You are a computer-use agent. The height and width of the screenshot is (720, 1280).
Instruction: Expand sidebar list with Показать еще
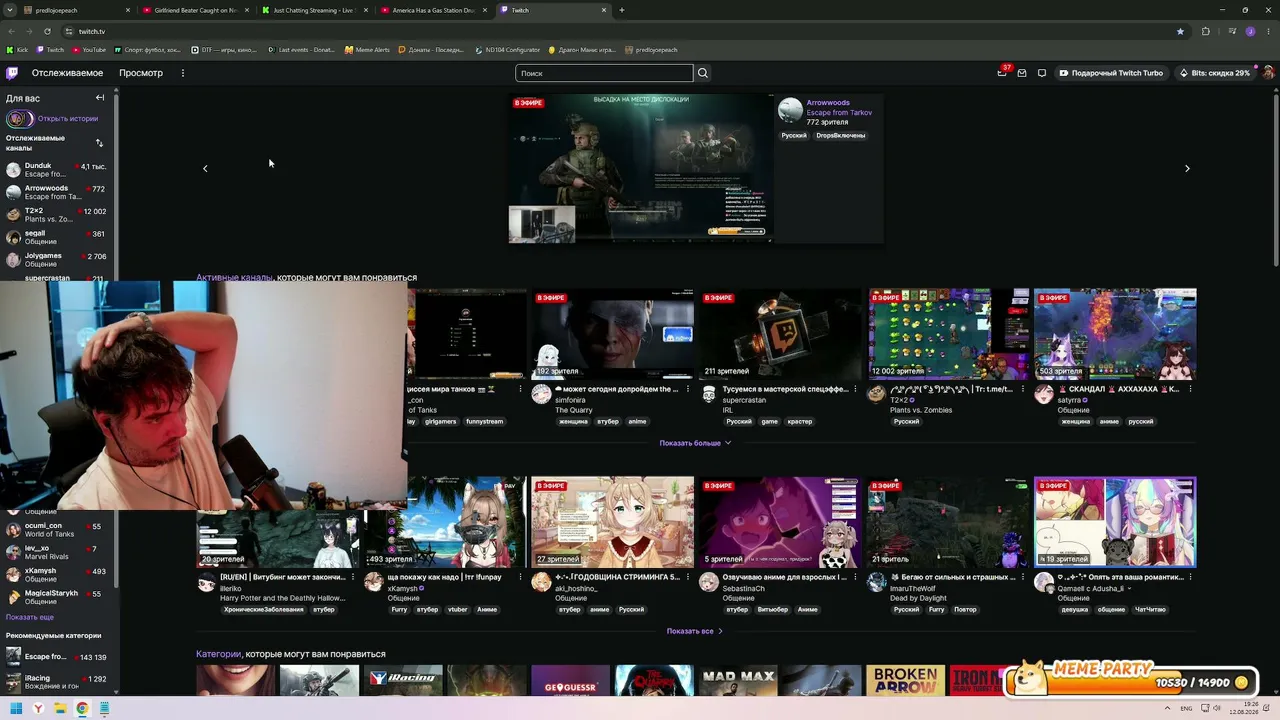(30, 617)
